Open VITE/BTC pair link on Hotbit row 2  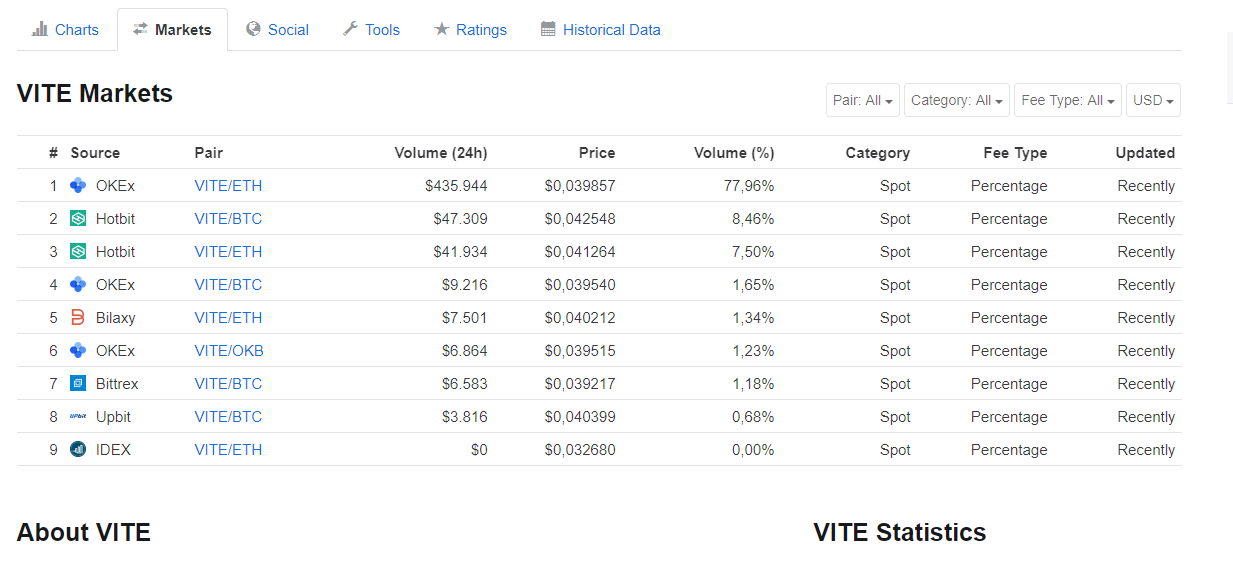click(x=228, y=219)
